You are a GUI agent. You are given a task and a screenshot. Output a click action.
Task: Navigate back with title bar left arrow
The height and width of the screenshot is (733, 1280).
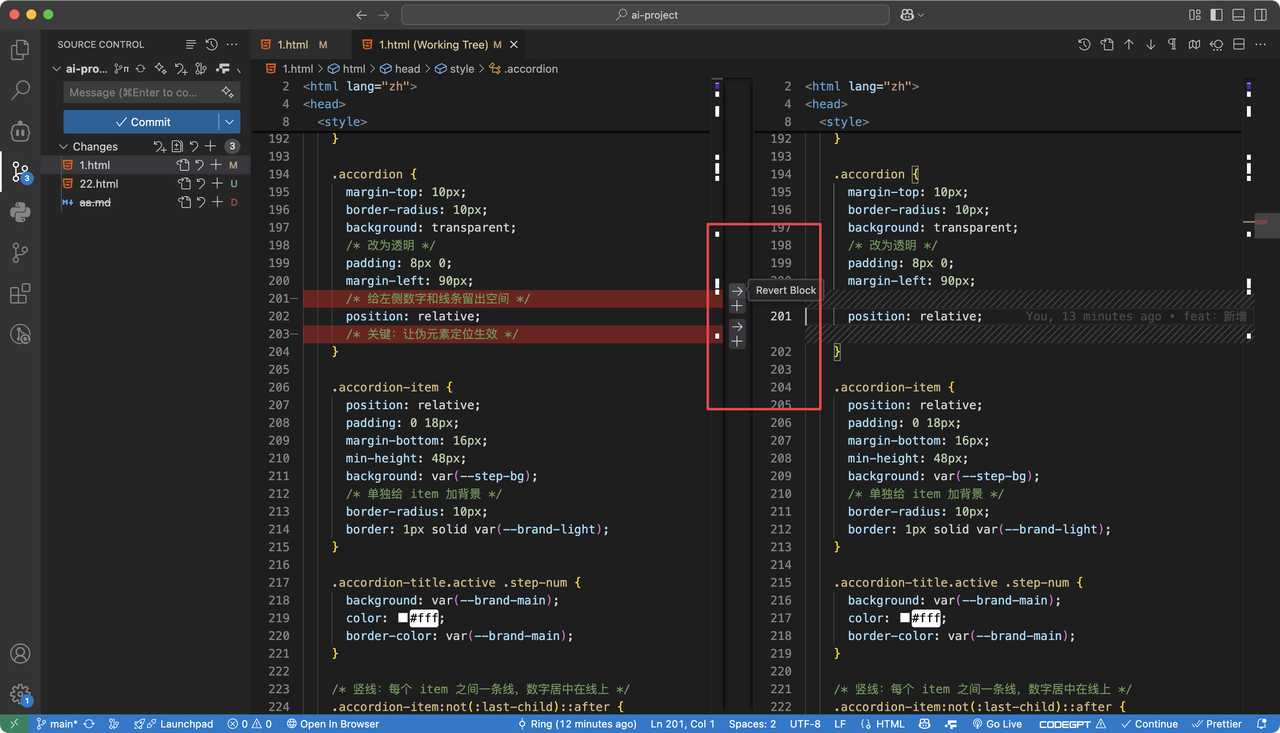click(x=362, y=15)
